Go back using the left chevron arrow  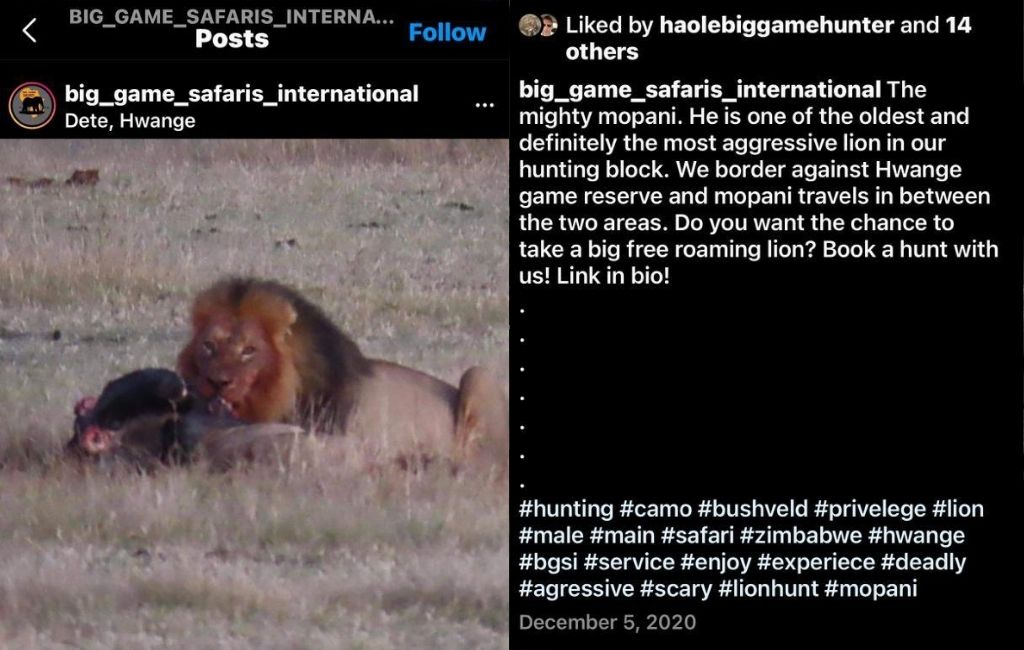click(x=29, y=31)
